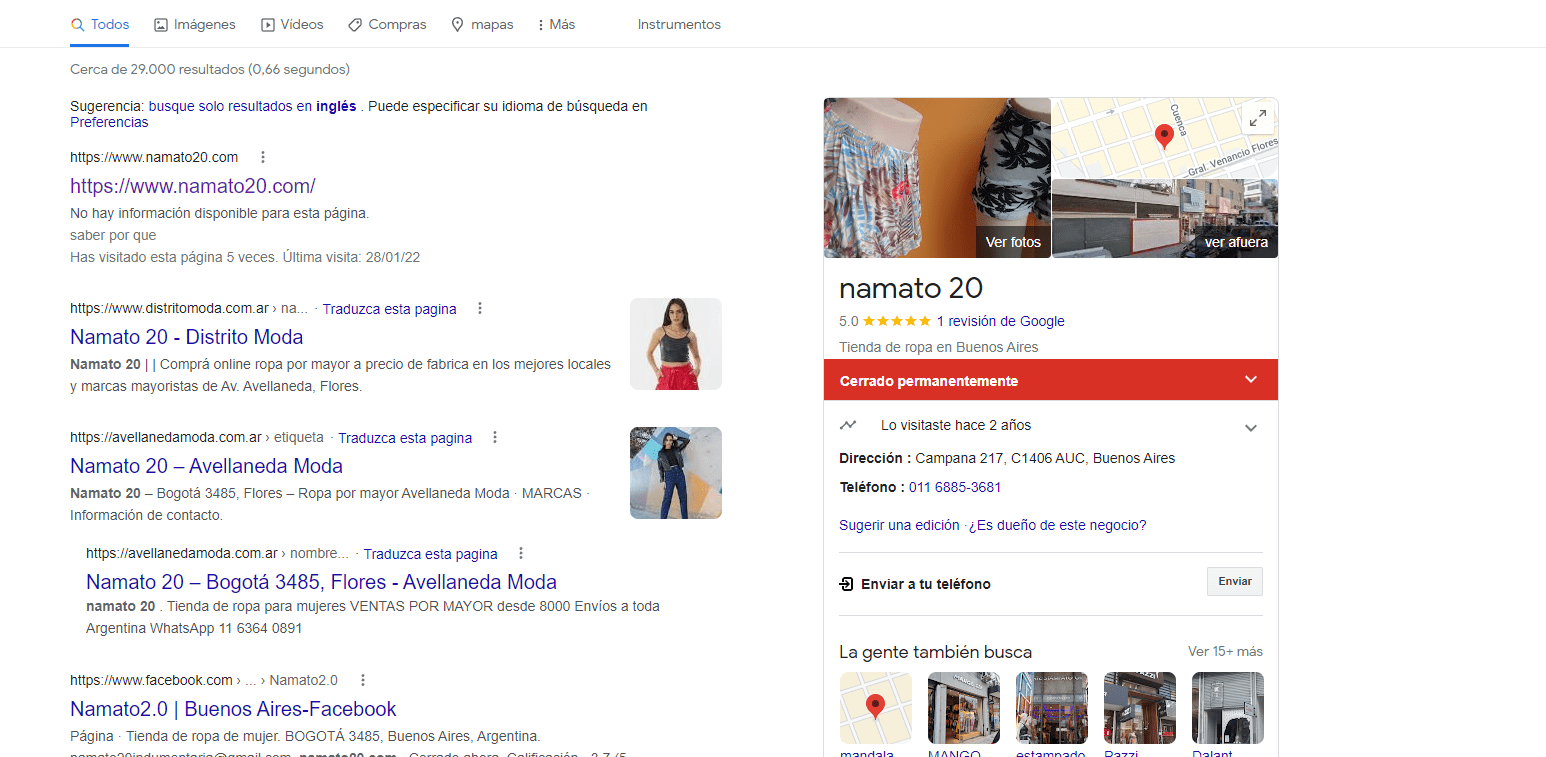Click the saber por que link

[113, 235]
